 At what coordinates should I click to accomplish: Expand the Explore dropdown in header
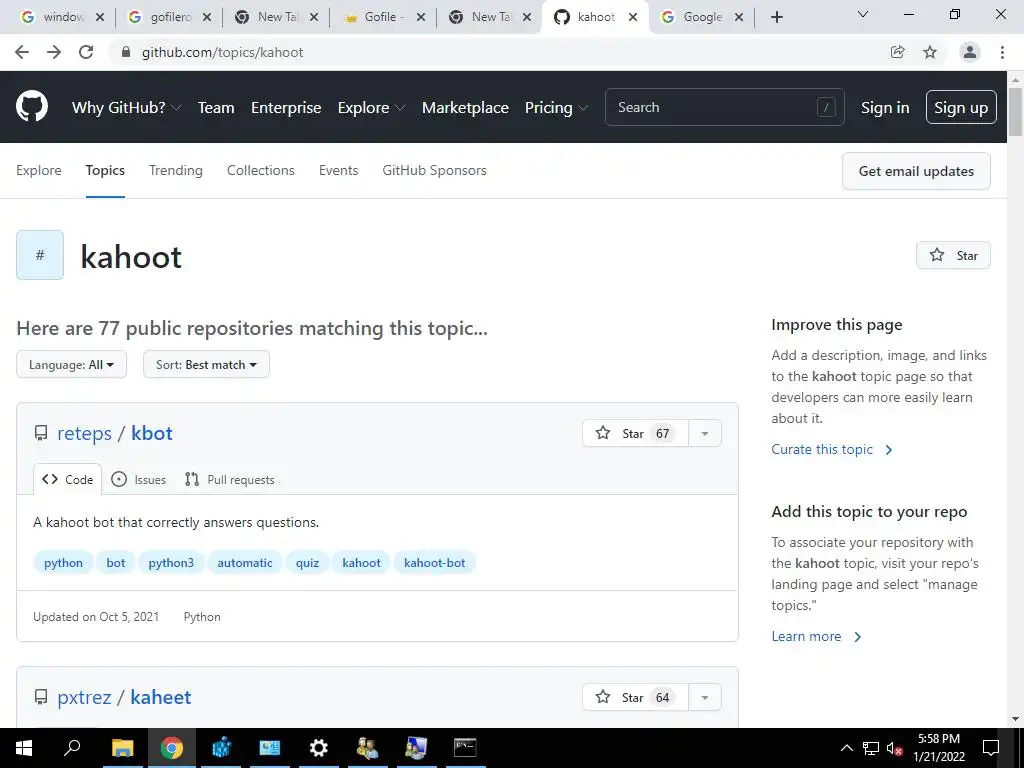coord(371,108)
